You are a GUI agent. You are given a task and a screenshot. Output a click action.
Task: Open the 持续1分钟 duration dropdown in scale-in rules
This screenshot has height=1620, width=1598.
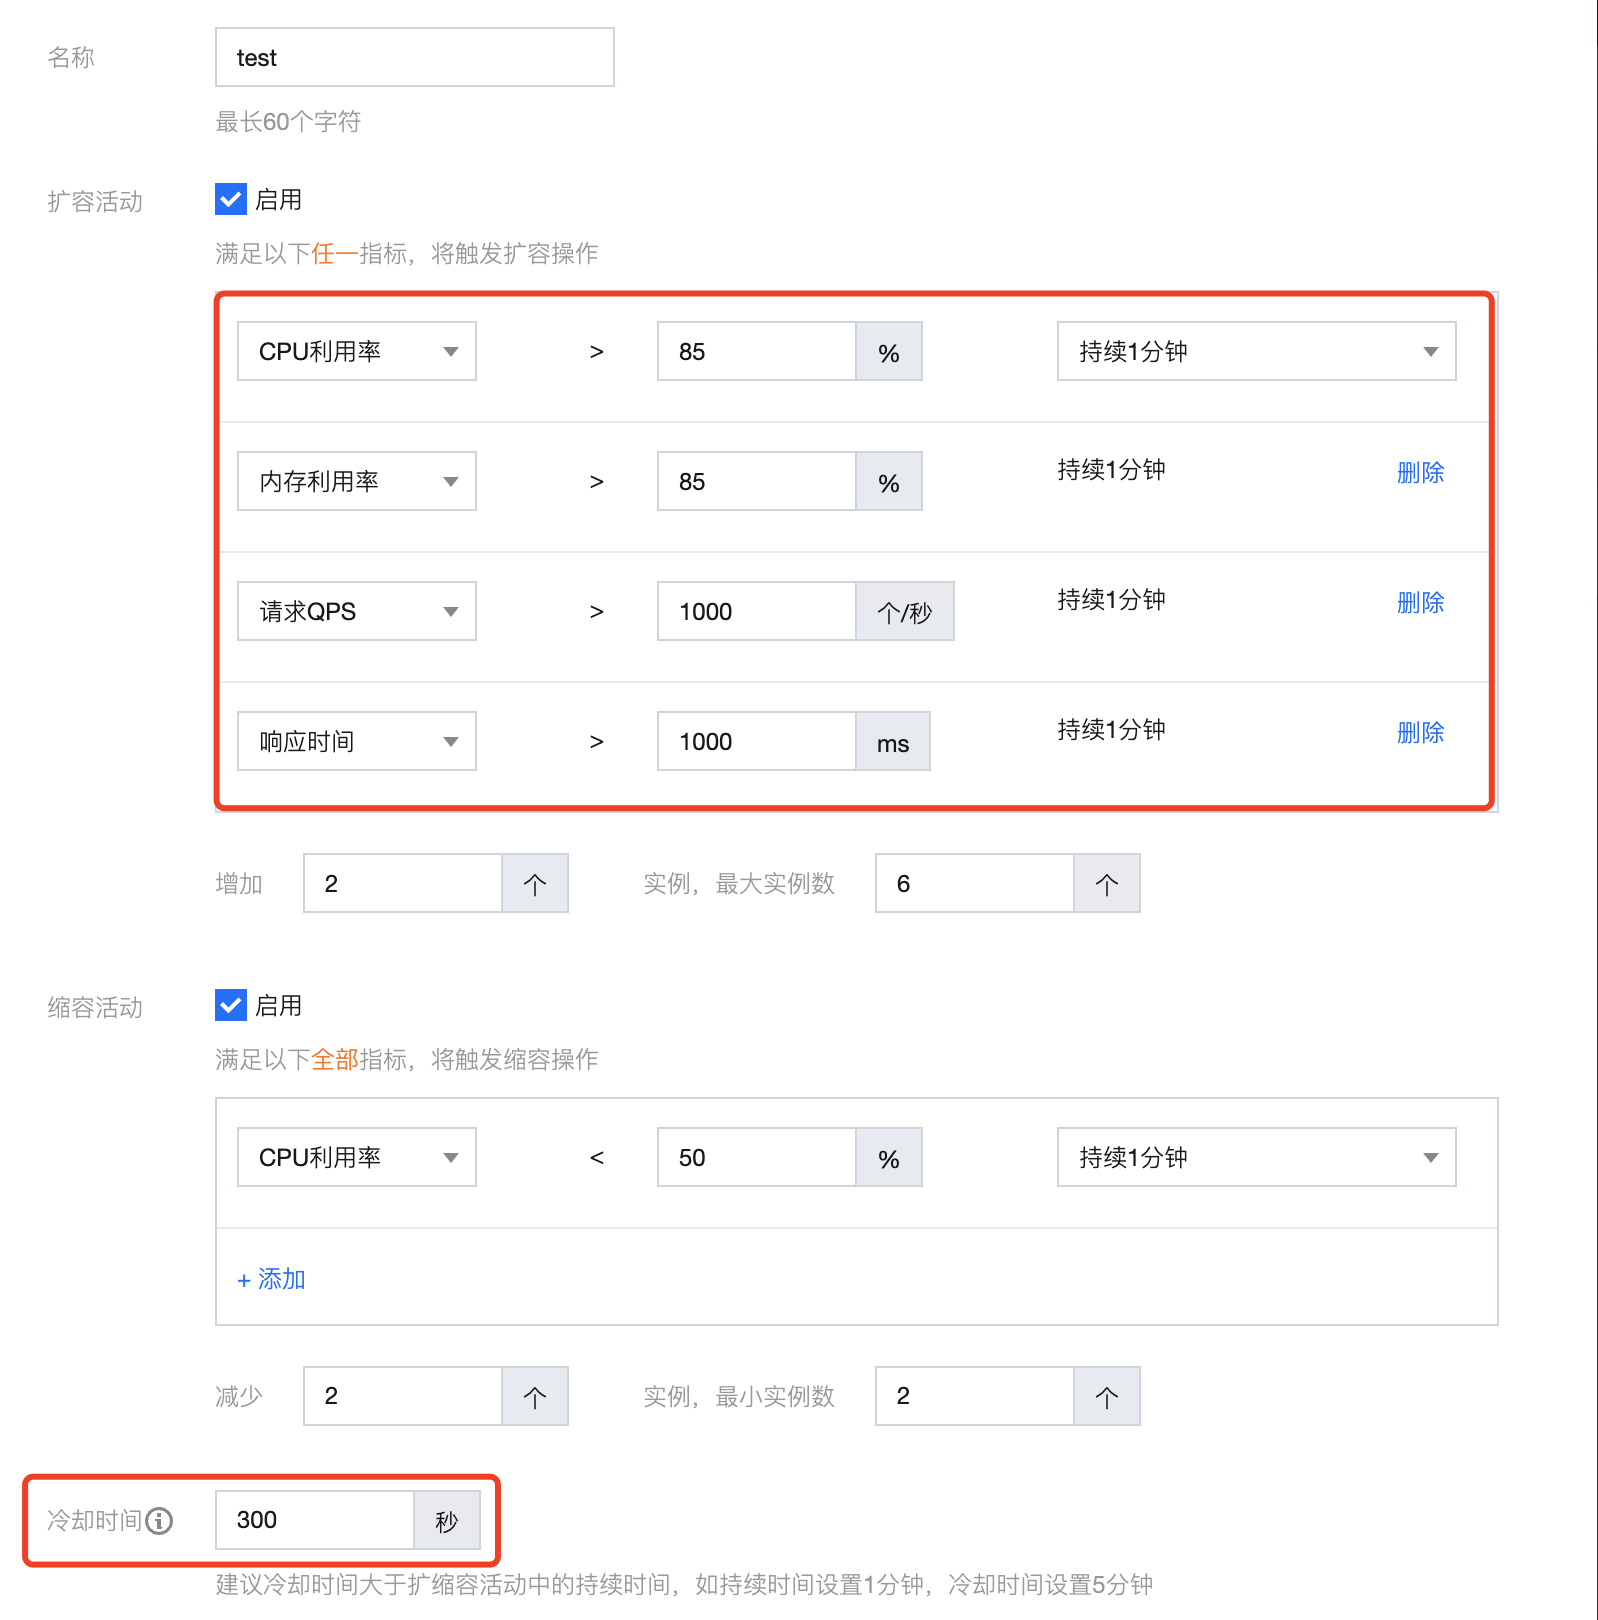pos(1257,1157)
